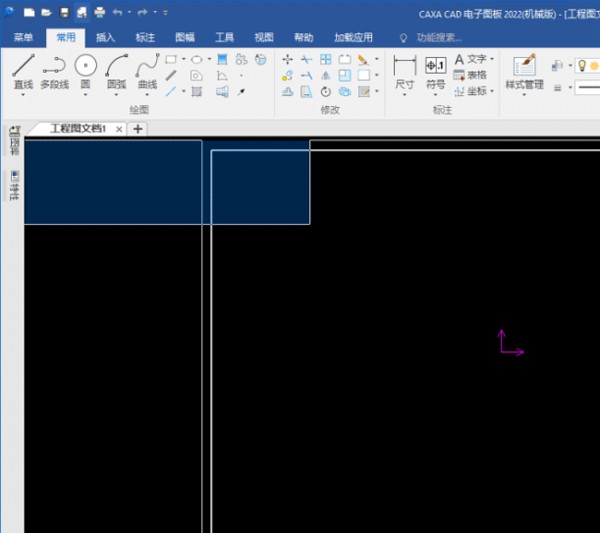This screenshot has width=600, height=533.
Task: Select the 曲线 spline curve tool
Action: [147, 72]
